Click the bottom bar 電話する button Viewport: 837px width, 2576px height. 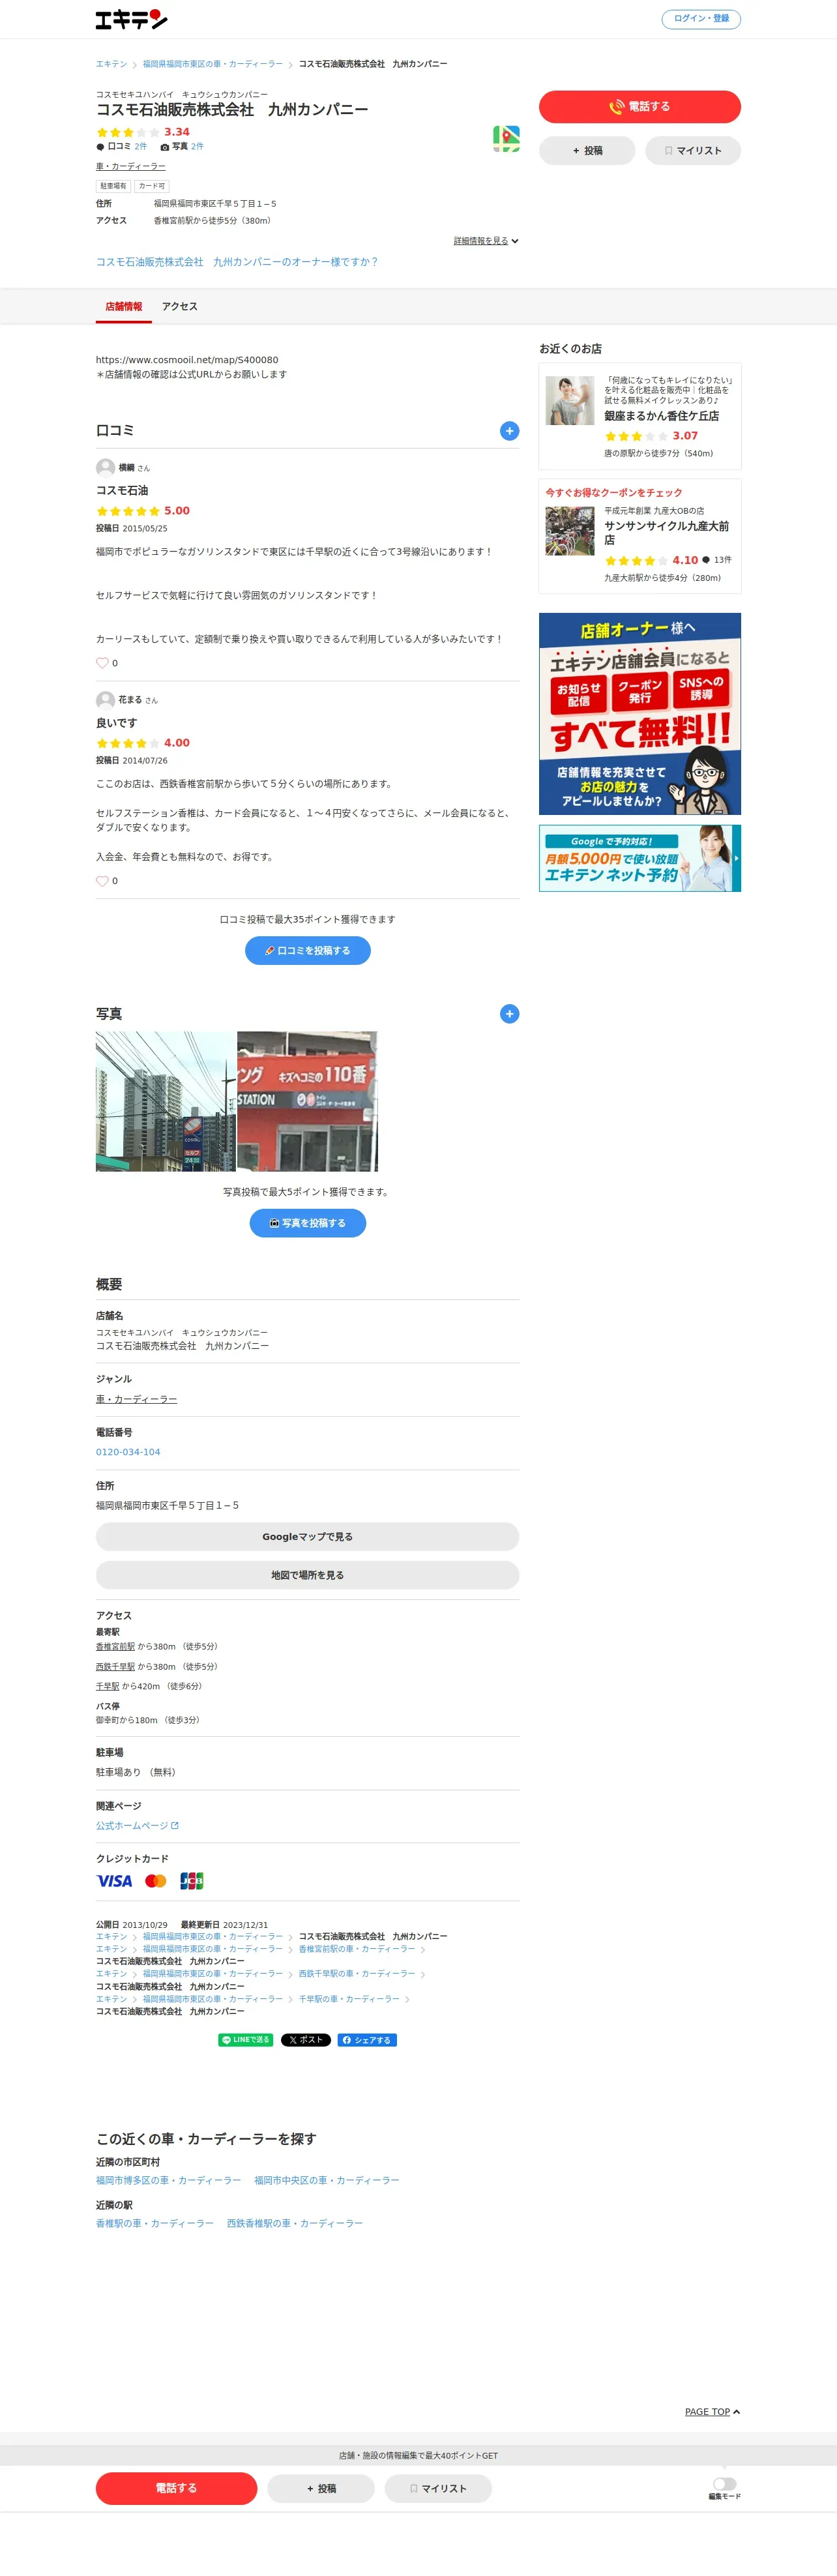click(176, 2488)
